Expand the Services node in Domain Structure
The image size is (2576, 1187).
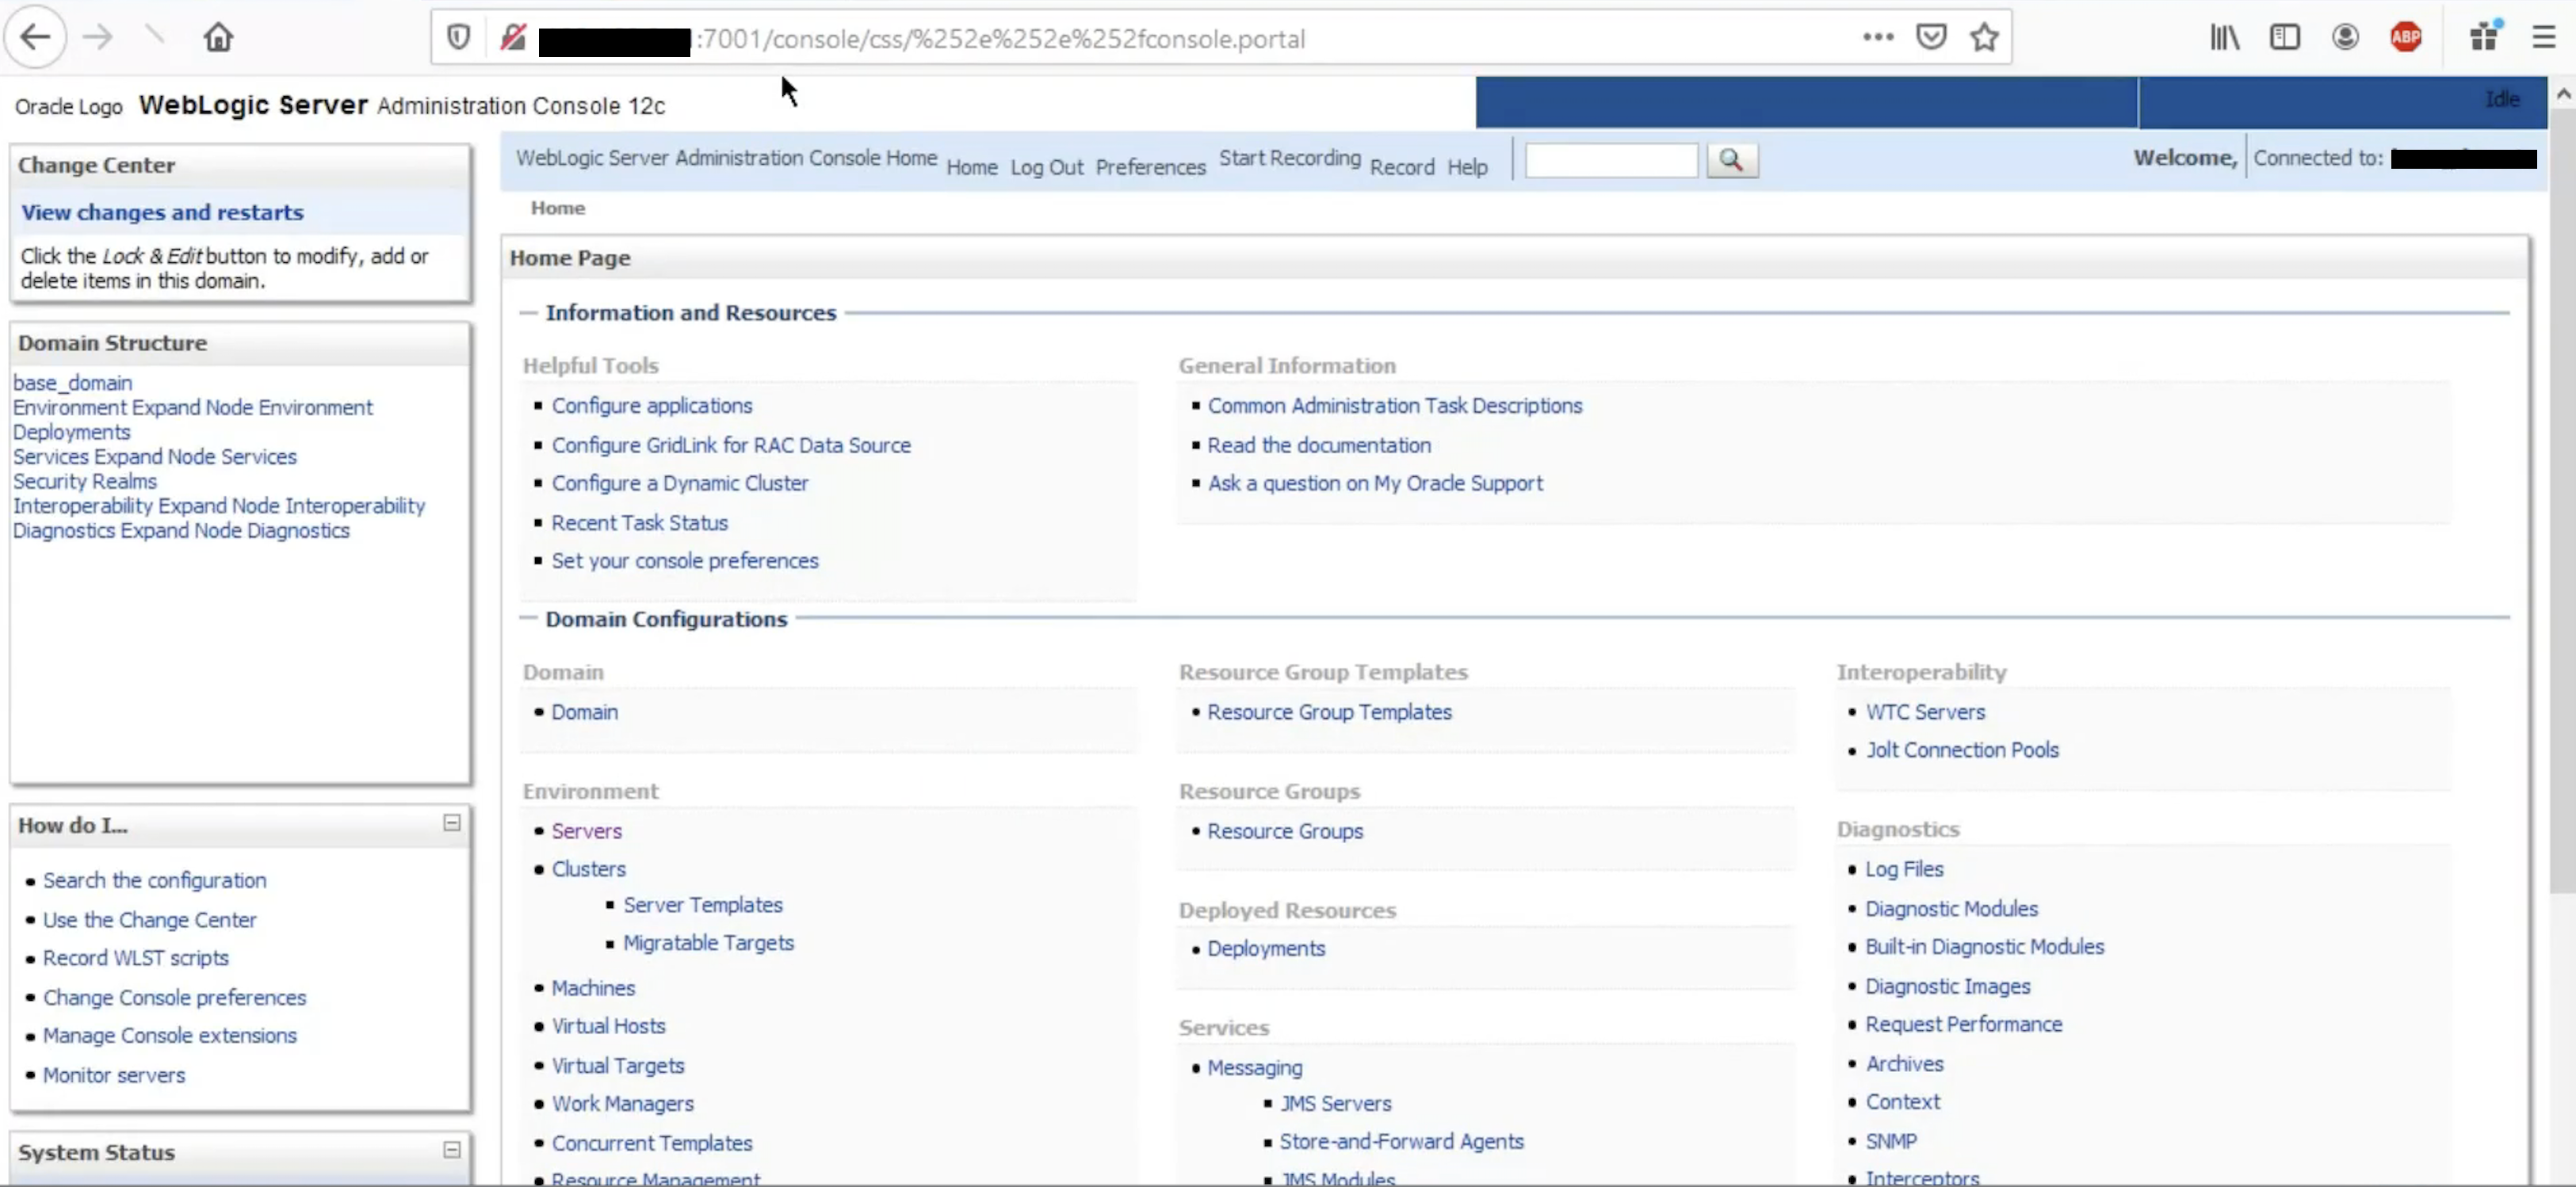(155, 456)
